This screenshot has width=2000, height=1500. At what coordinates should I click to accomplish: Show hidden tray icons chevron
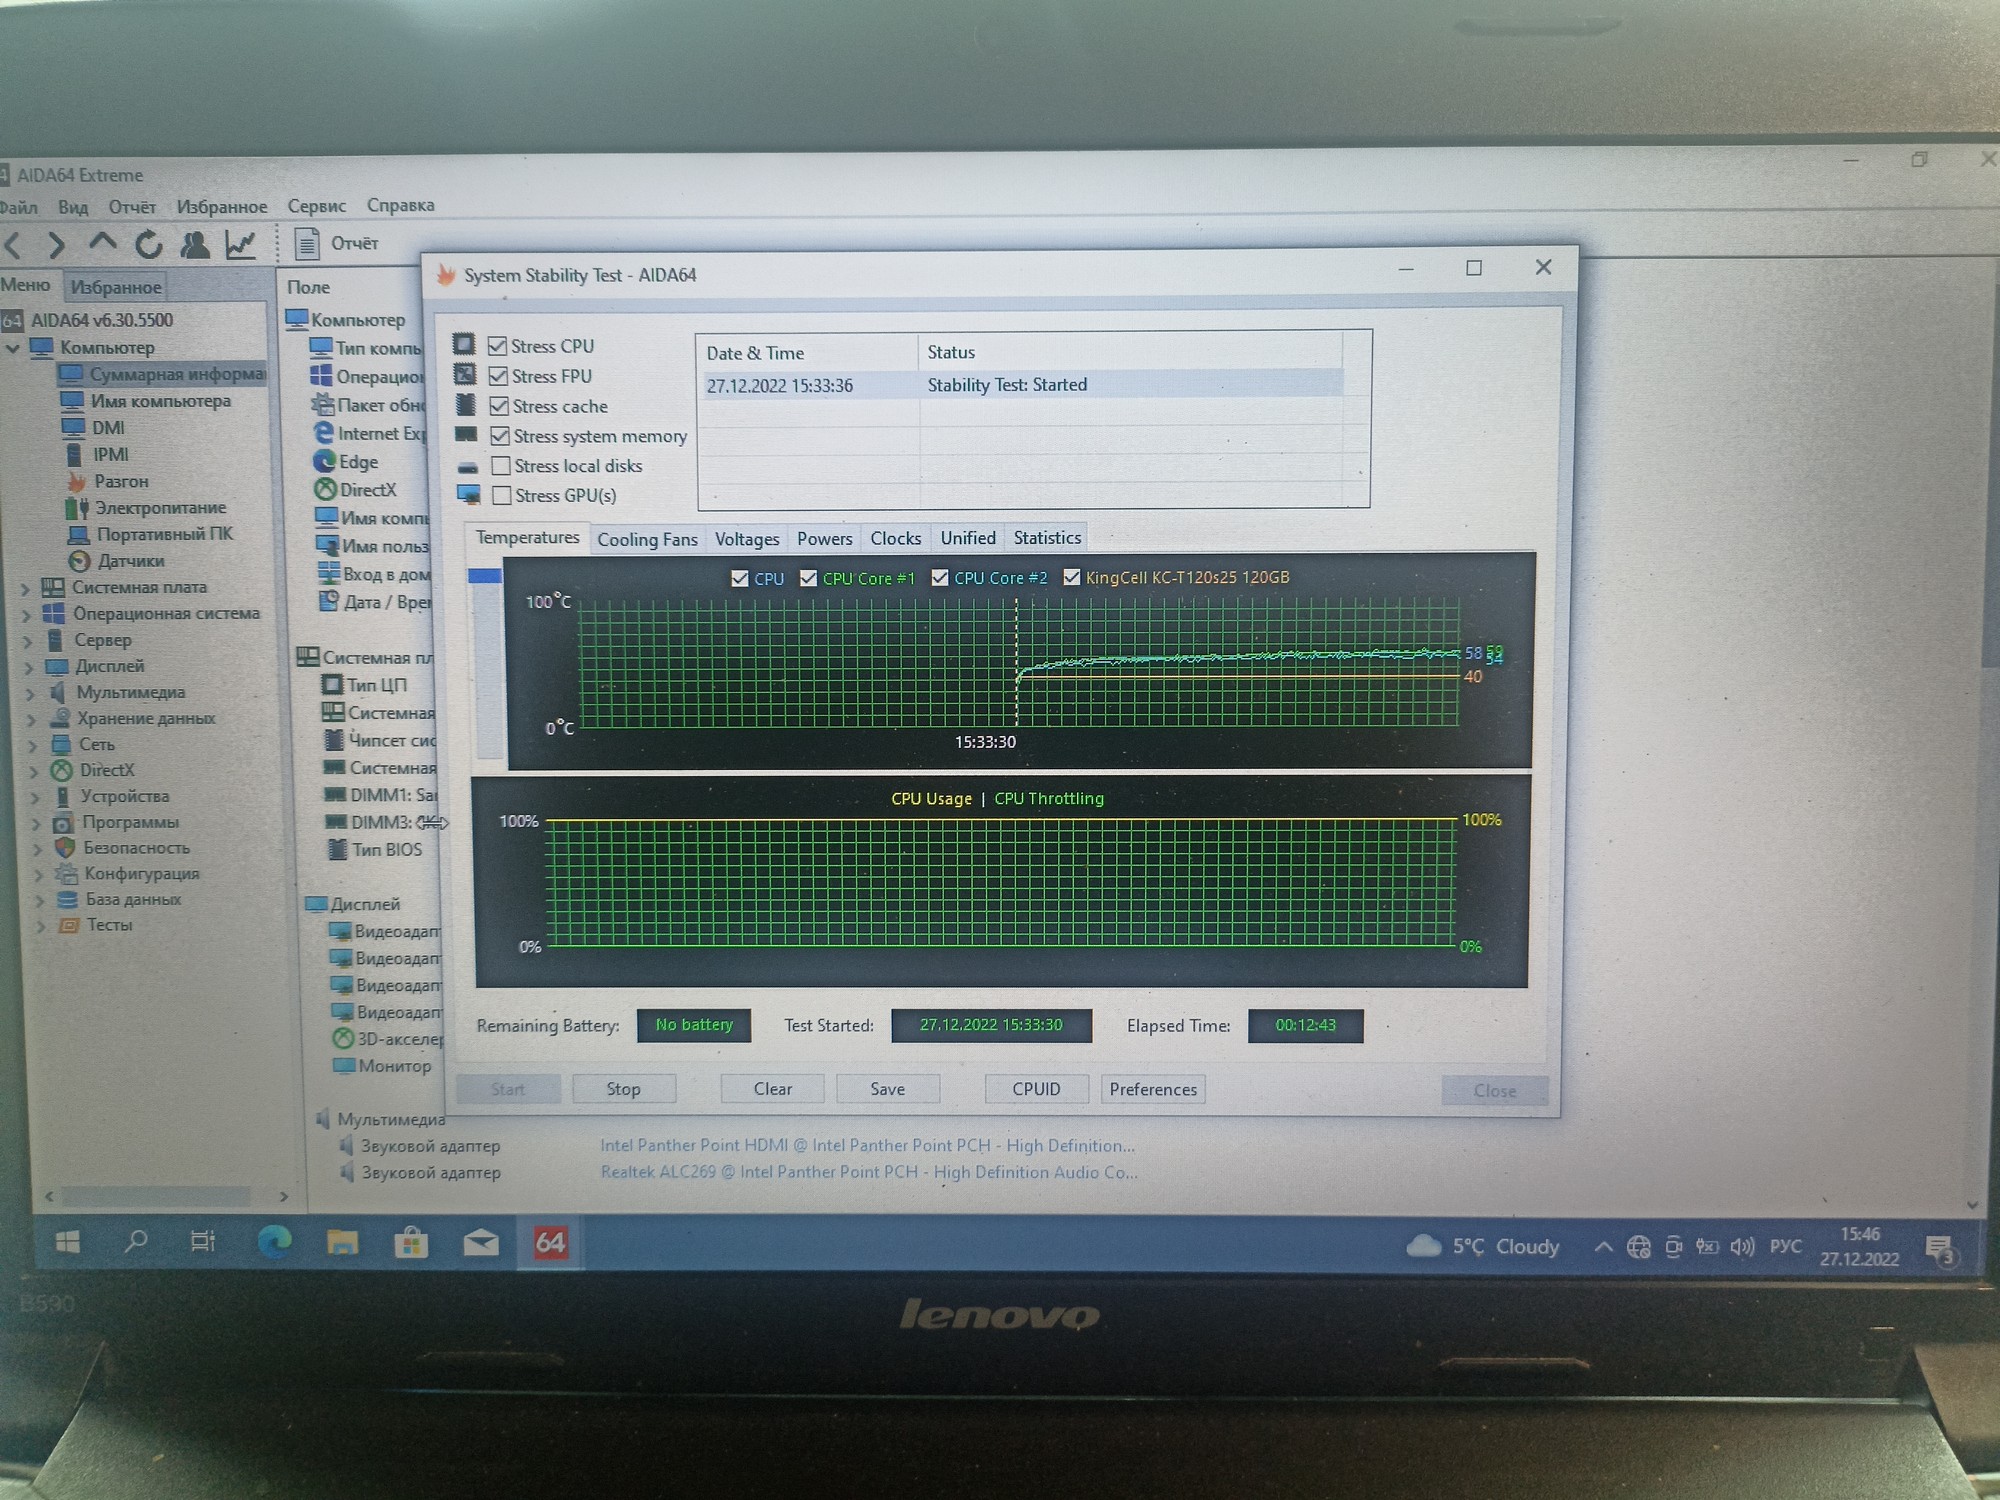tap(1603, 1247)
